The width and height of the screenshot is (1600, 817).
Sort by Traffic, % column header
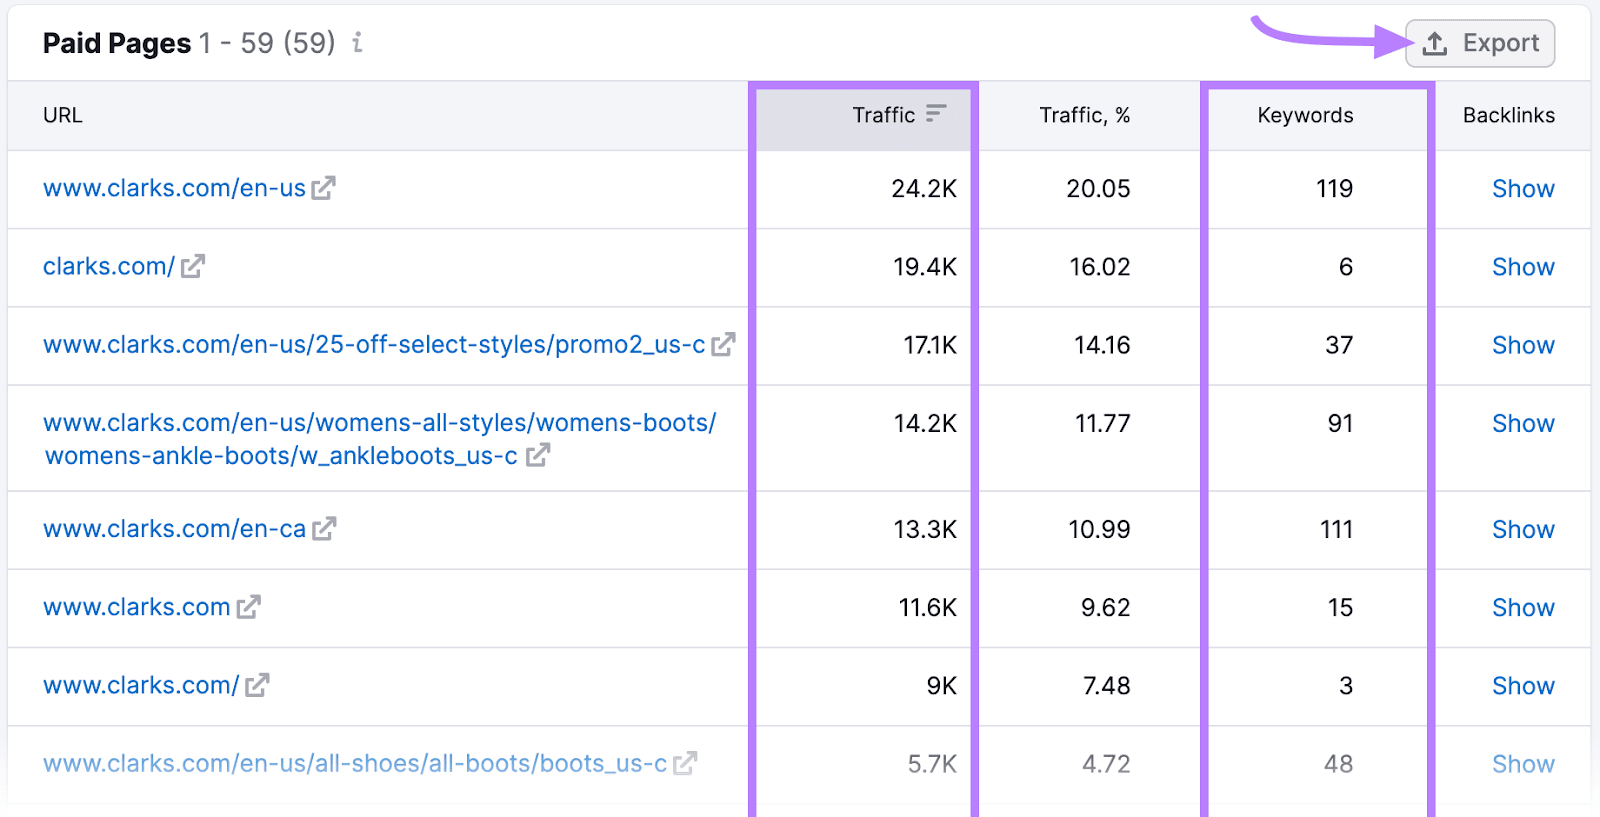pyautogui.click(x=1084, y=115)
